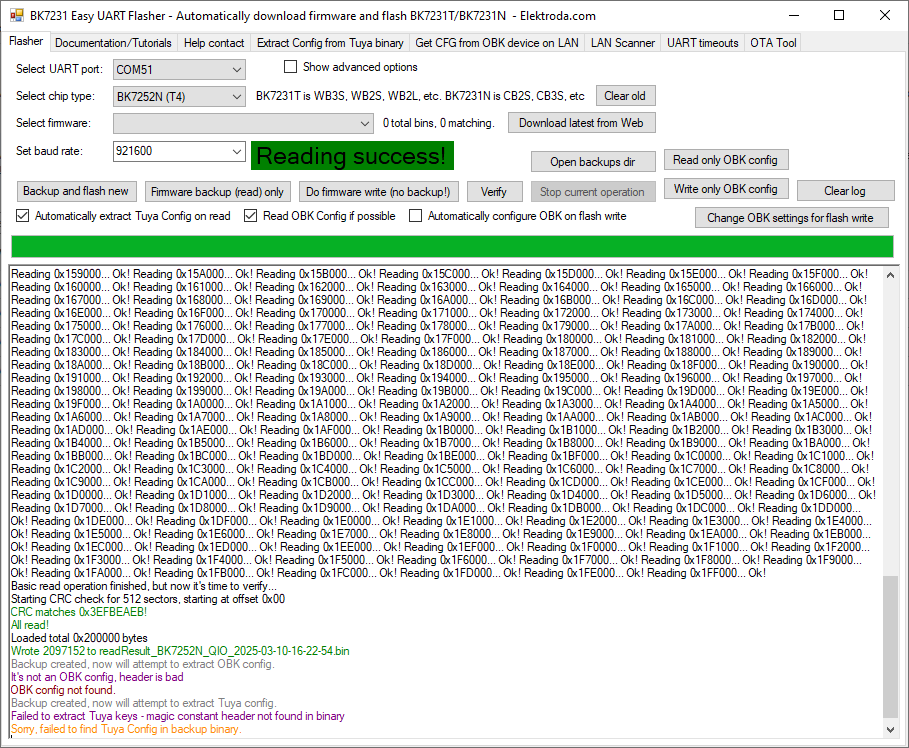The width and height of the screenshot is (909, 748).
Task: Click log line 'Loaded total 0x200000 bytes'
Action: (x=79, y=638)
